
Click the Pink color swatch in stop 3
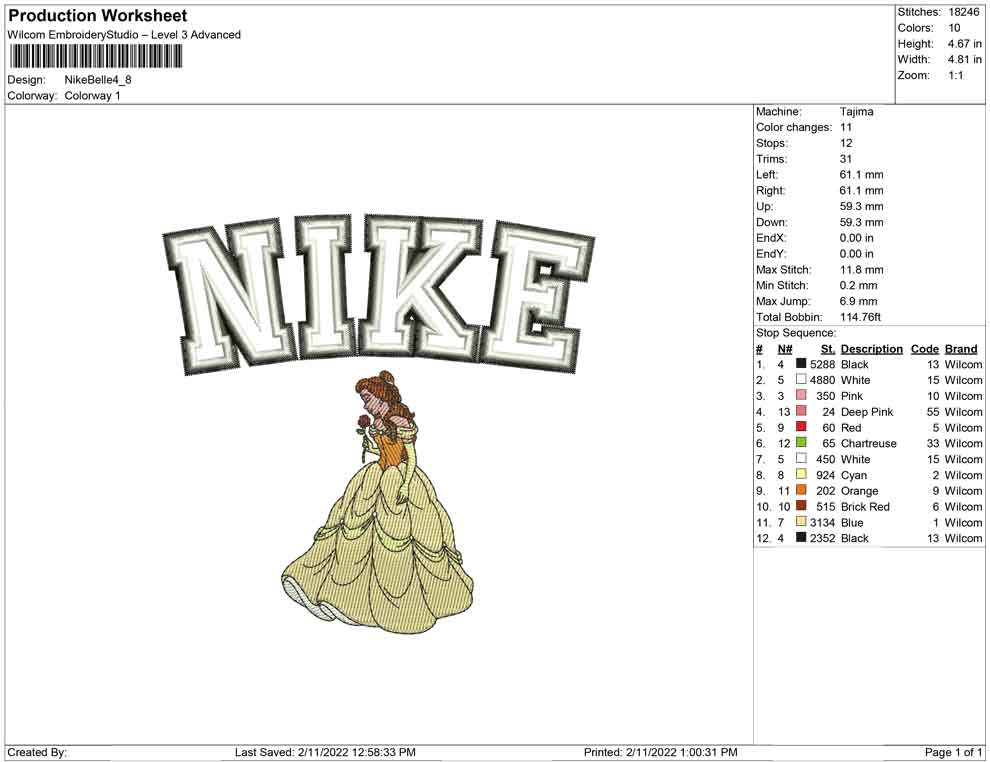pyautogui.click(x=801, y=395)
